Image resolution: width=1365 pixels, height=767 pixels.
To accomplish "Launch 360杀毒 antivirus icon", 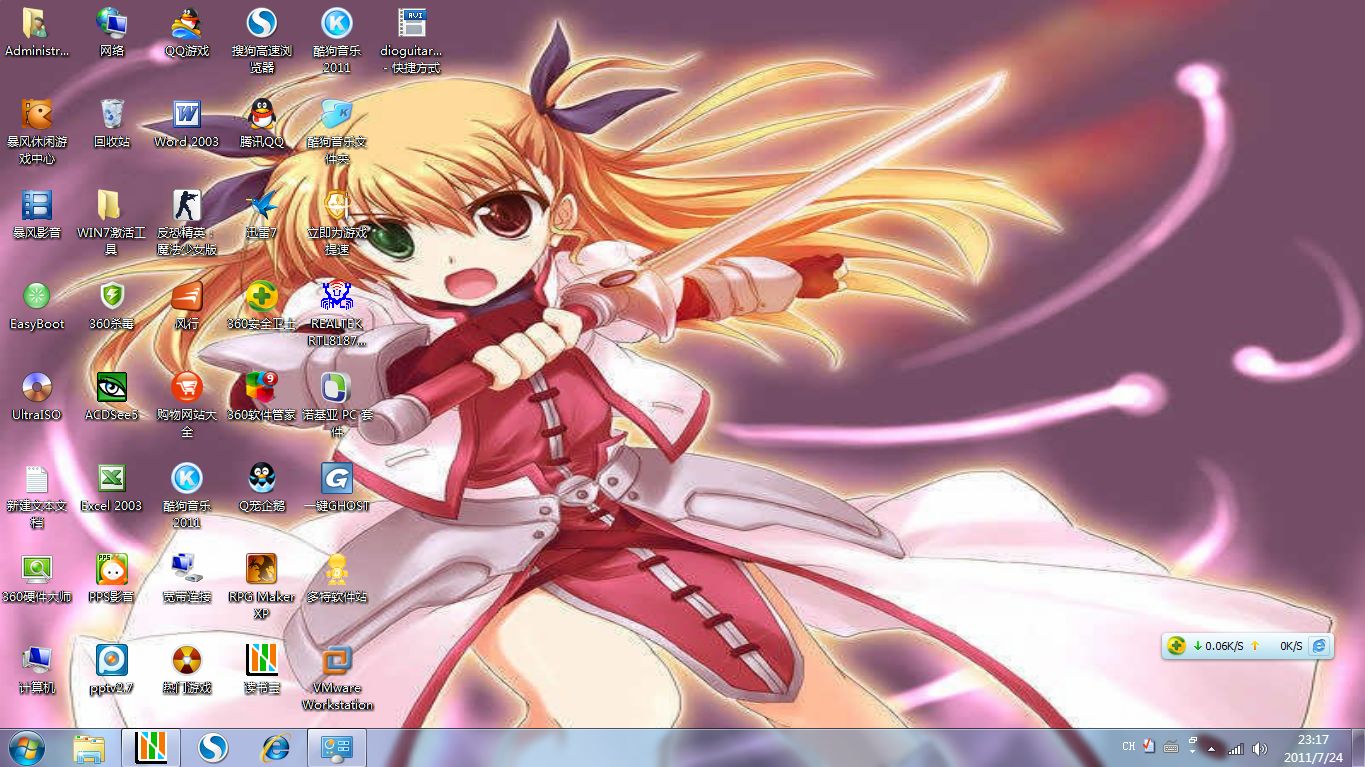I will (112, 305).
